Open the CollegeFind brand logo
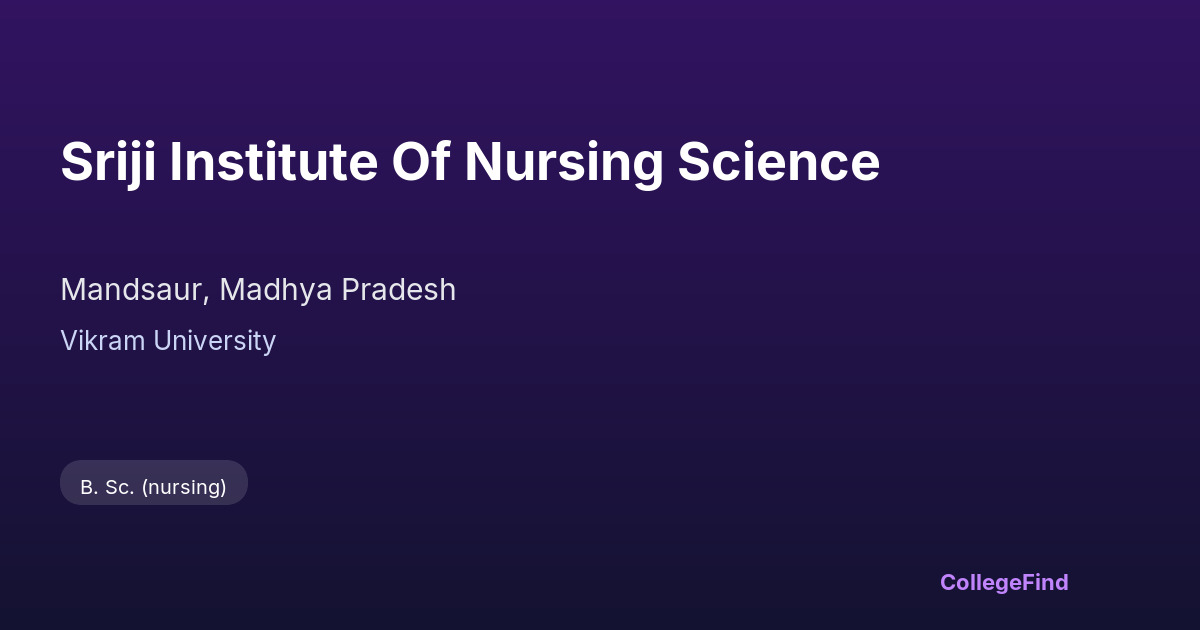The image size is (1200, 630). [x=1004, y=582]
